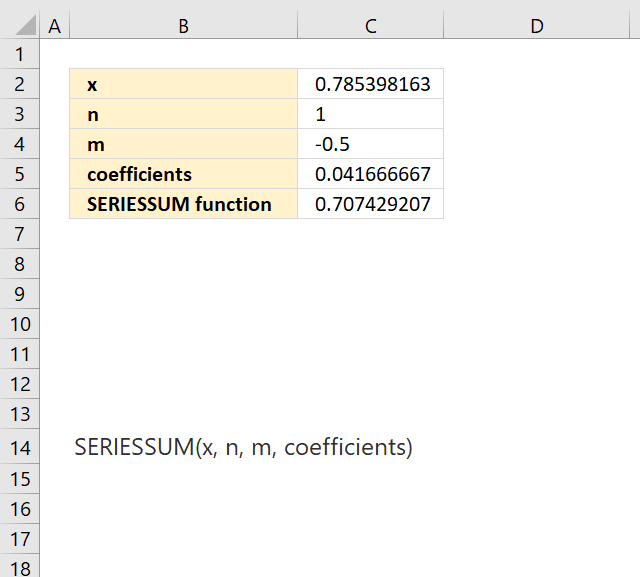640x577 pixels.
Task: Select row 11 header
Action: click(20, 354)
